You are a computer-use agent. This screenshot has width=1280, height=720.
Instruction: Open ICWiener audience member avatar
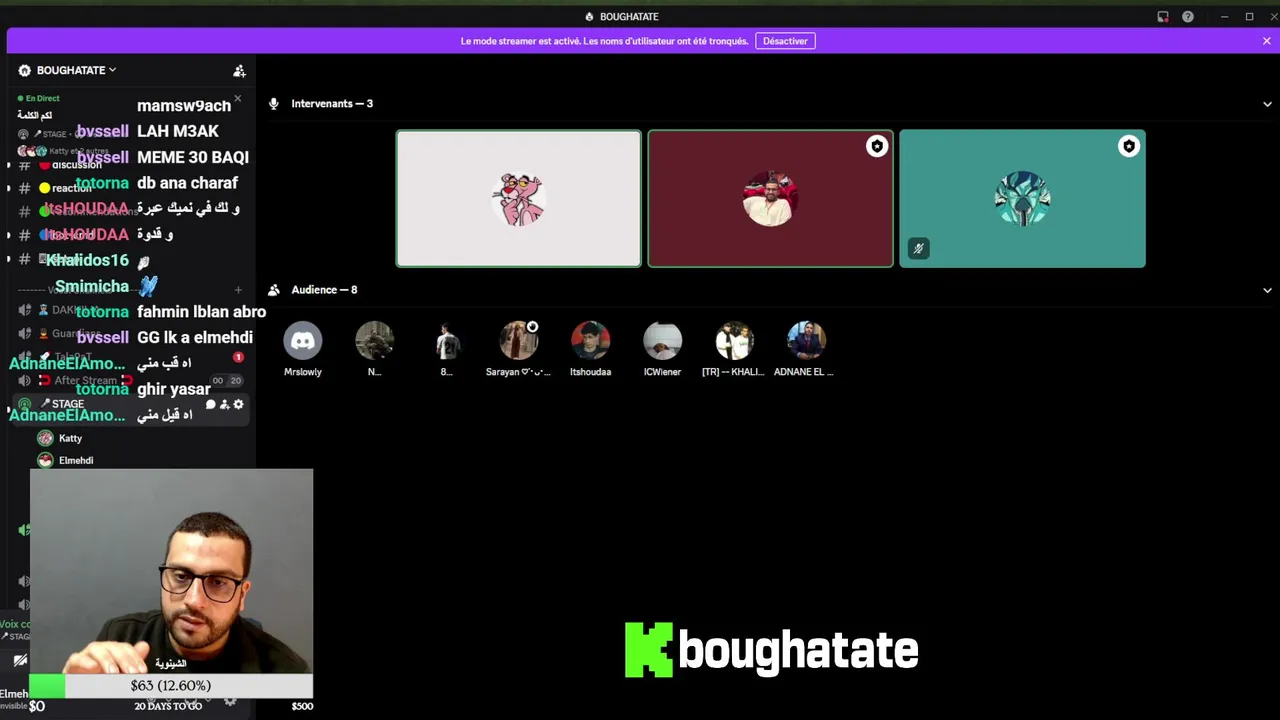pyautogui.click(x=662, y=341)
